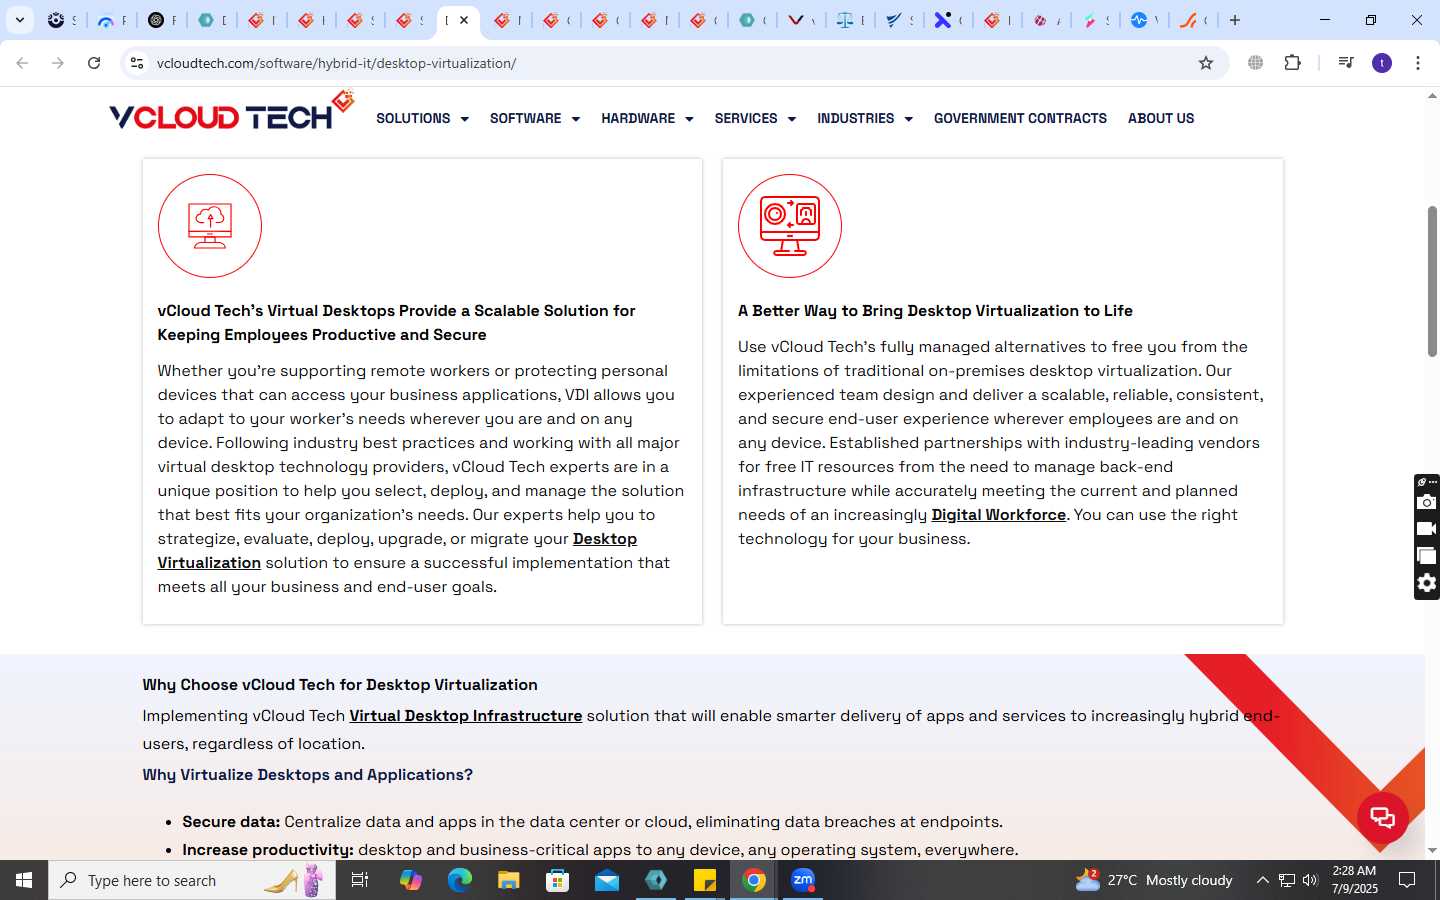Click the vCloud Tech logo

pyautogui.click(x=231, y=112)
